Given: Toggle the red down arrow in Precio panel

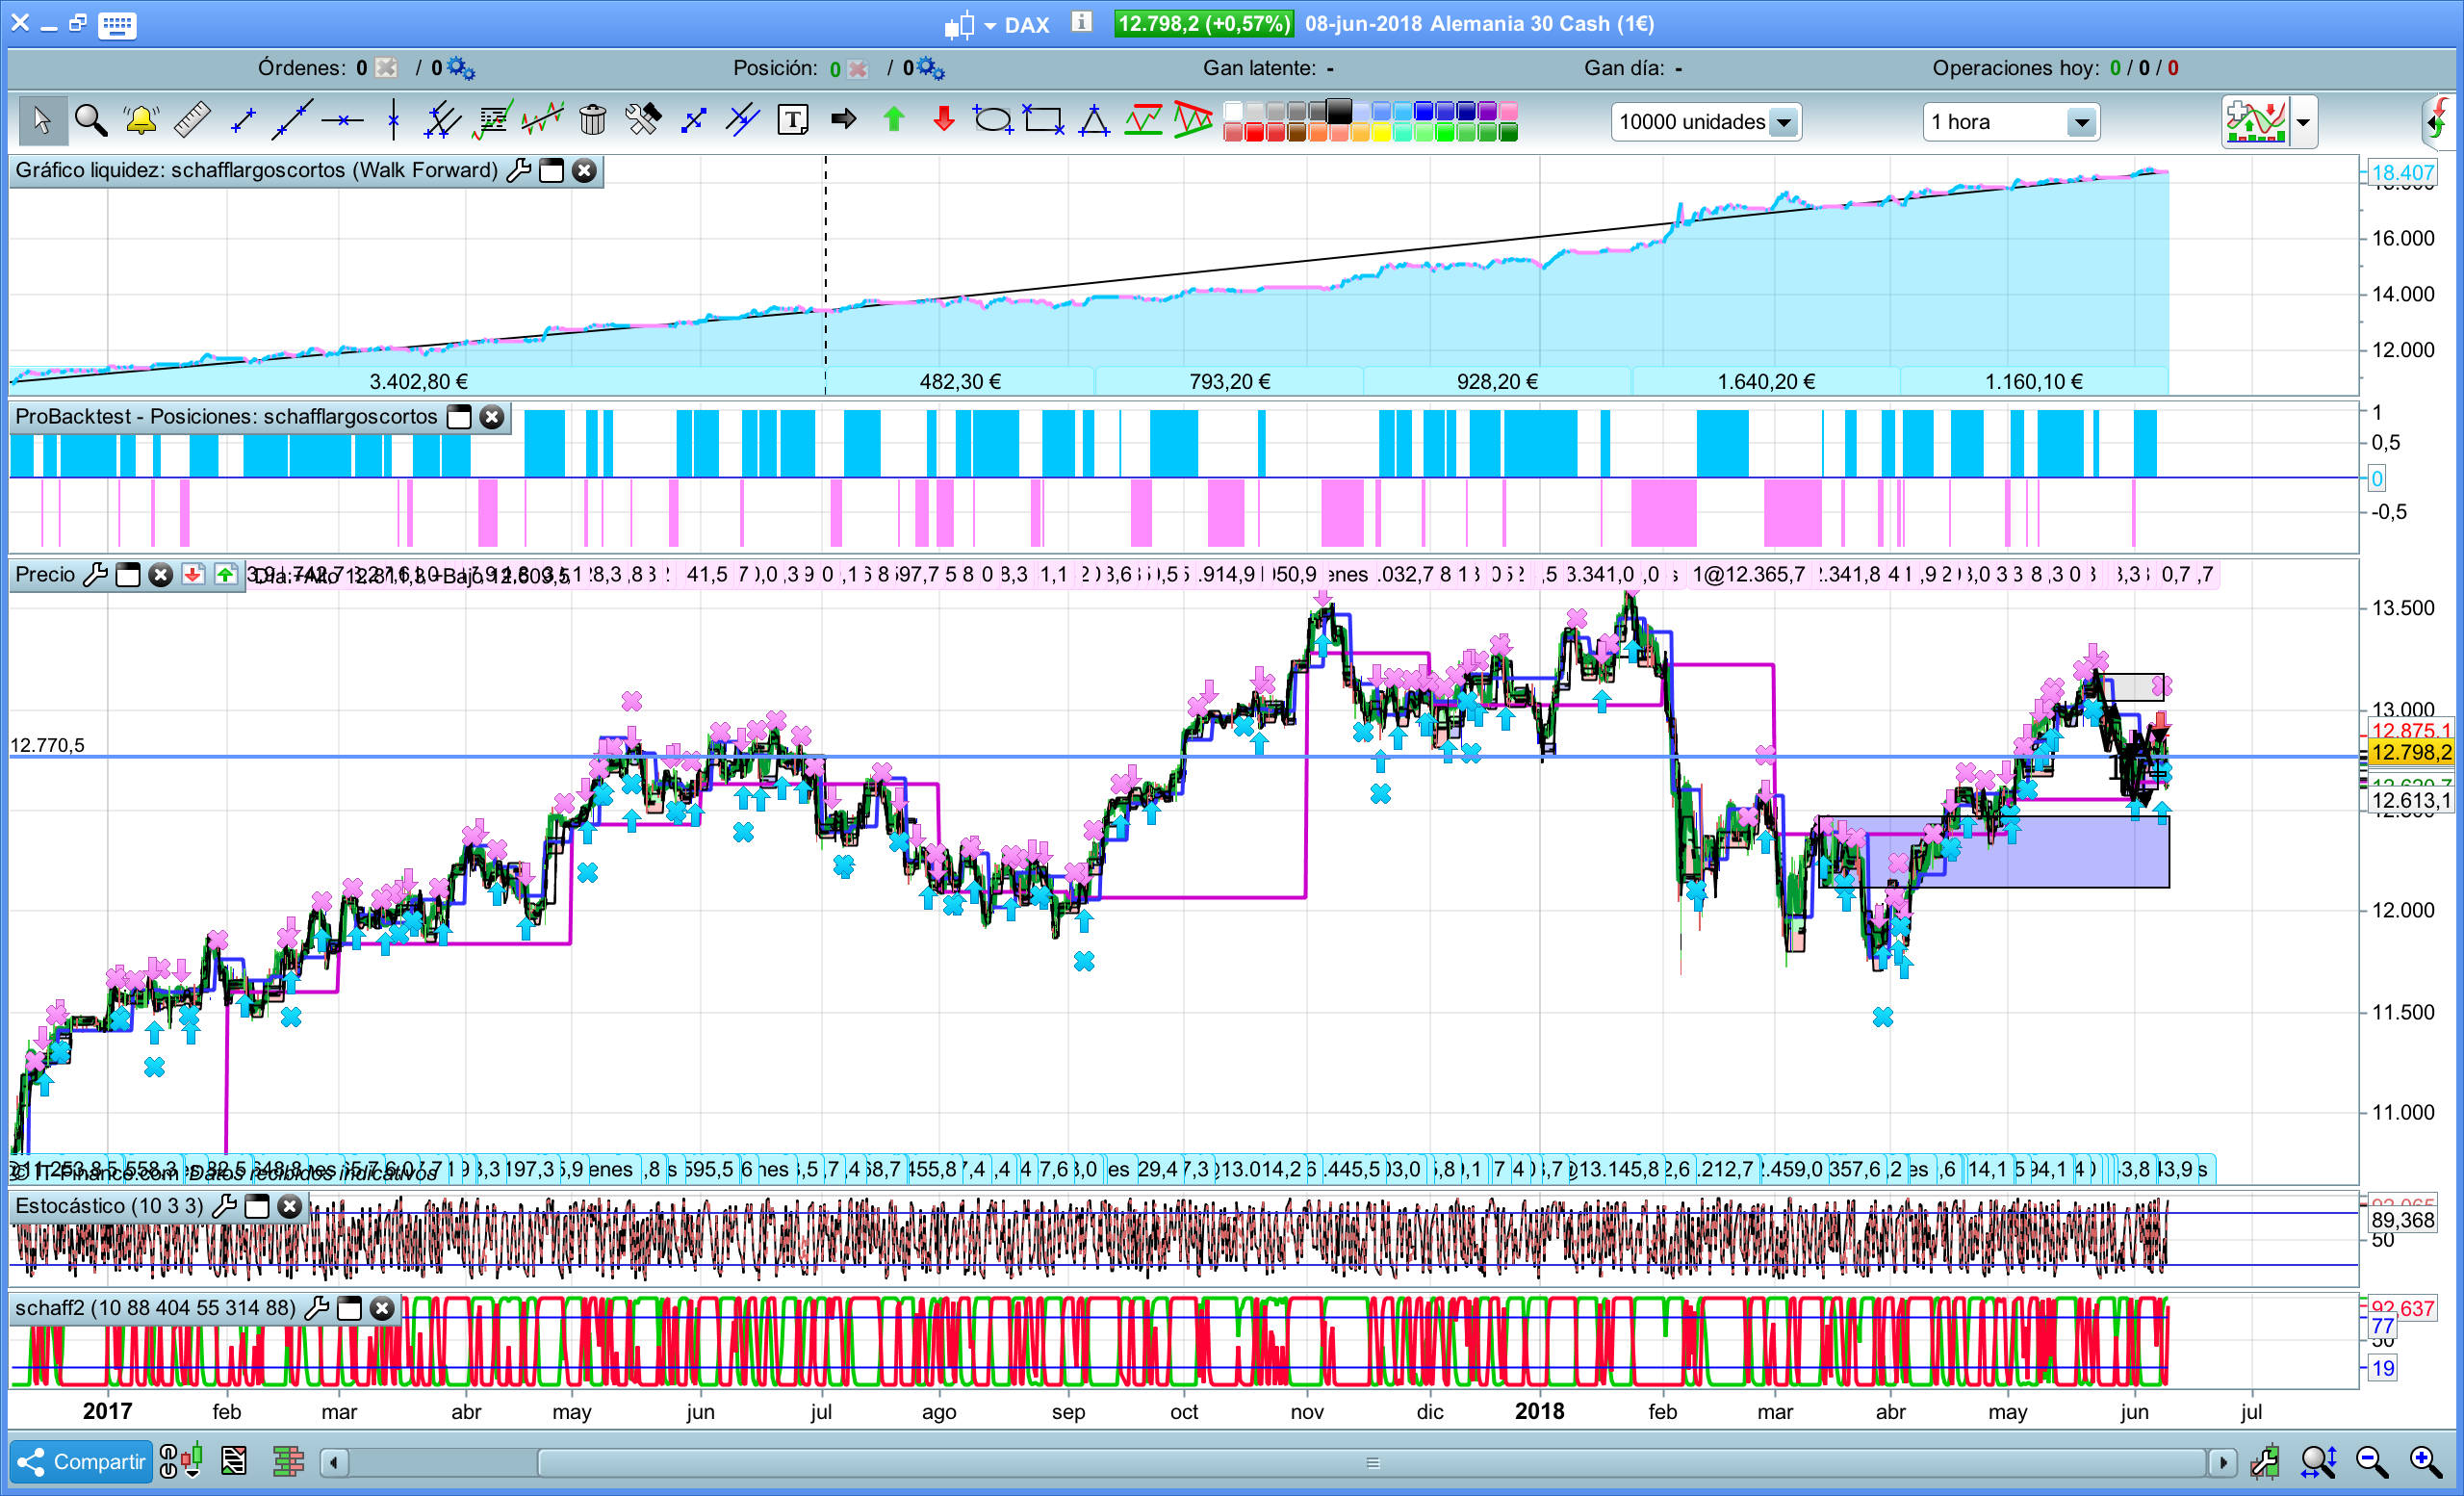Looking at the screenshot, I should click(193, 574).
